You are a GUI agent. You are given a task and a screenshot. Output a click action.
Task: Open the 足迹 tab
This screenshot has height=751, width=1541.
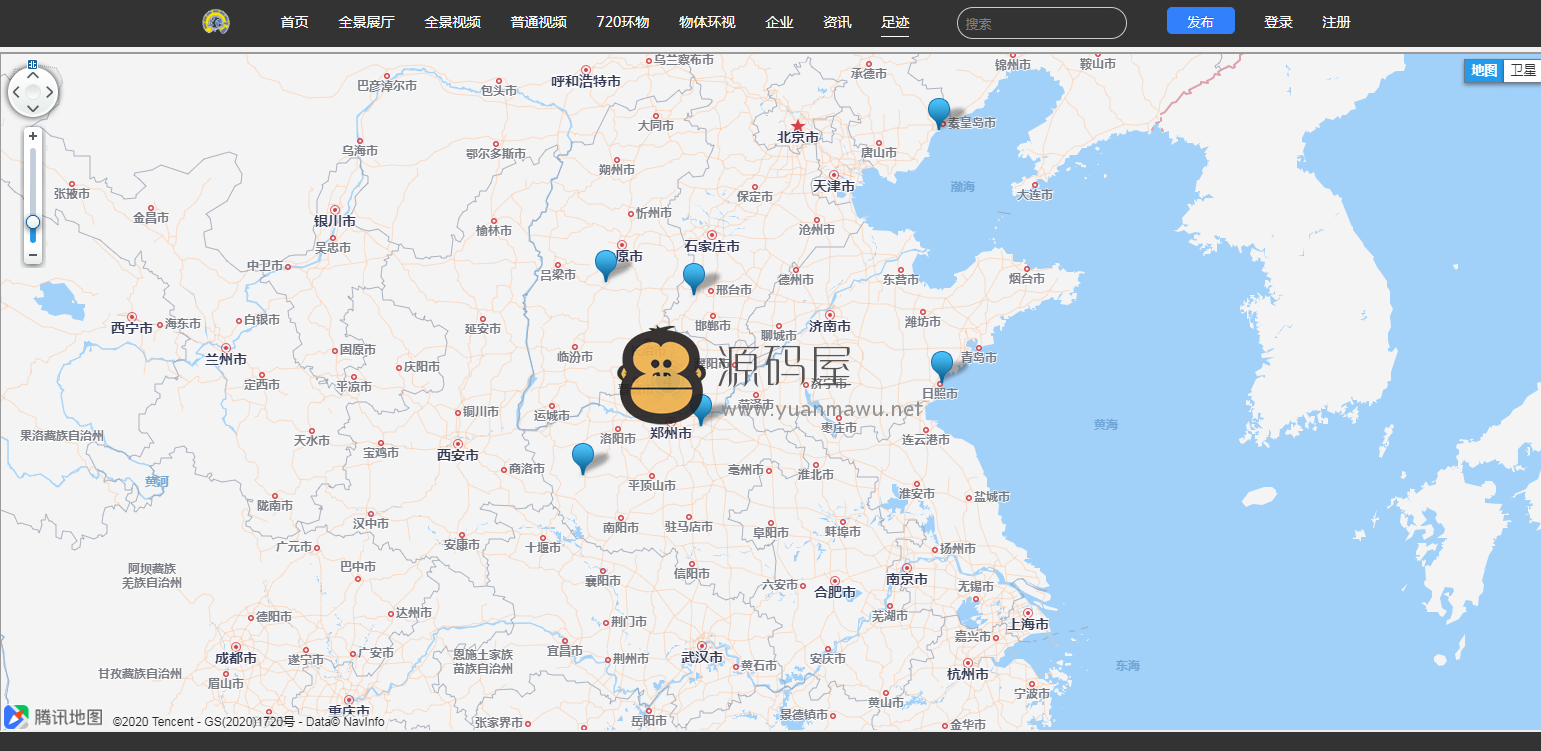[x=895, y=22]
